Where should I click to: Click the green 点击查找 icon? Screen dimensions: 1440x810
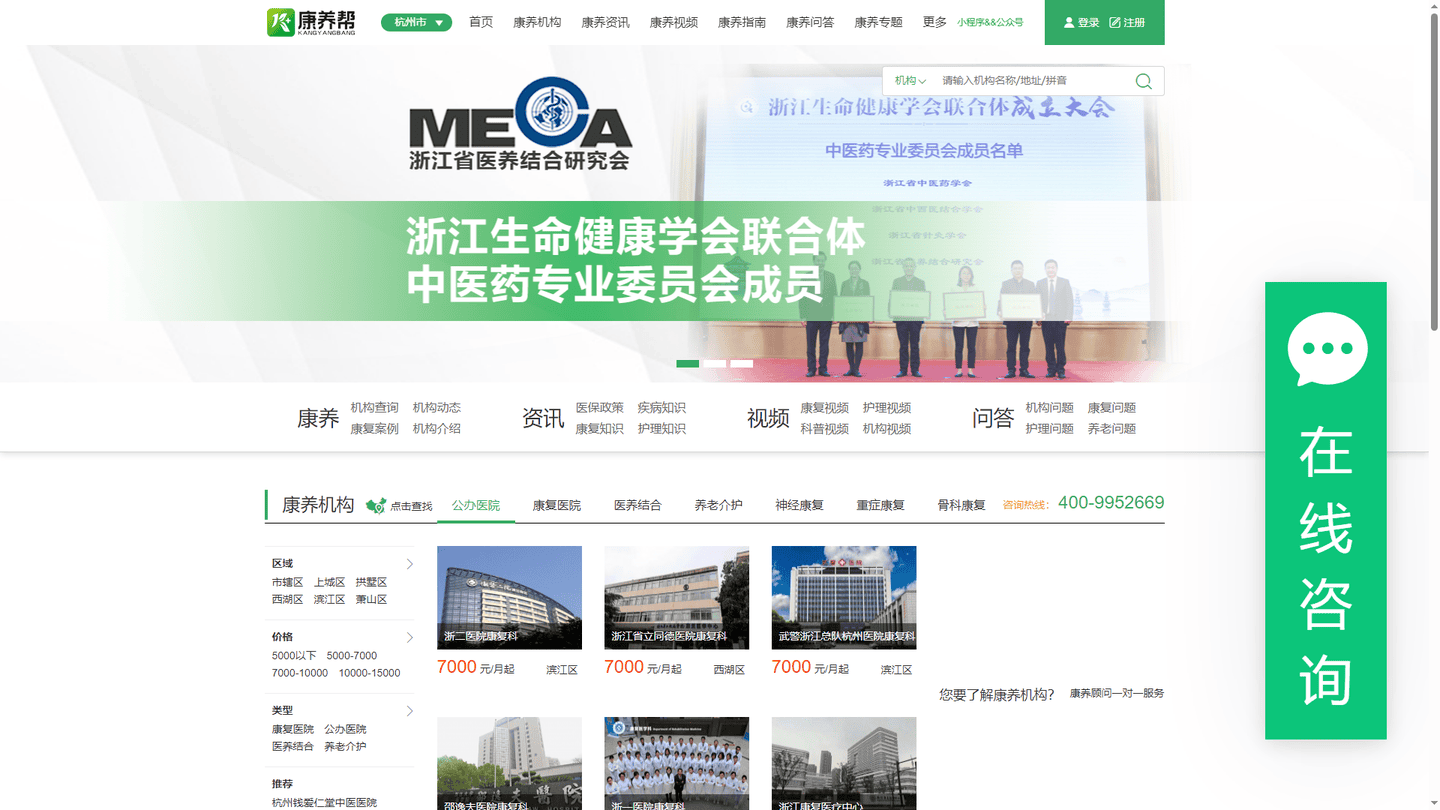(376, 506)
